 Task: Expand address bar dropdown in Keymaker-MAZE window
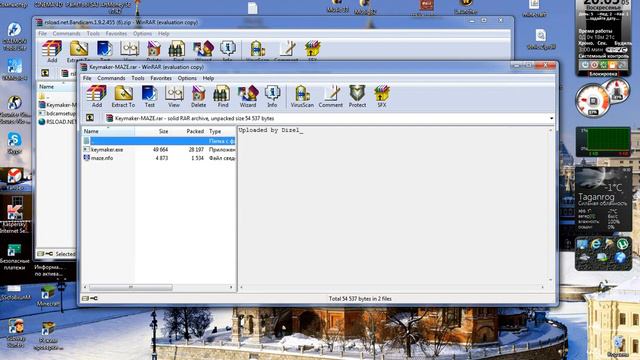click(551, 118)
